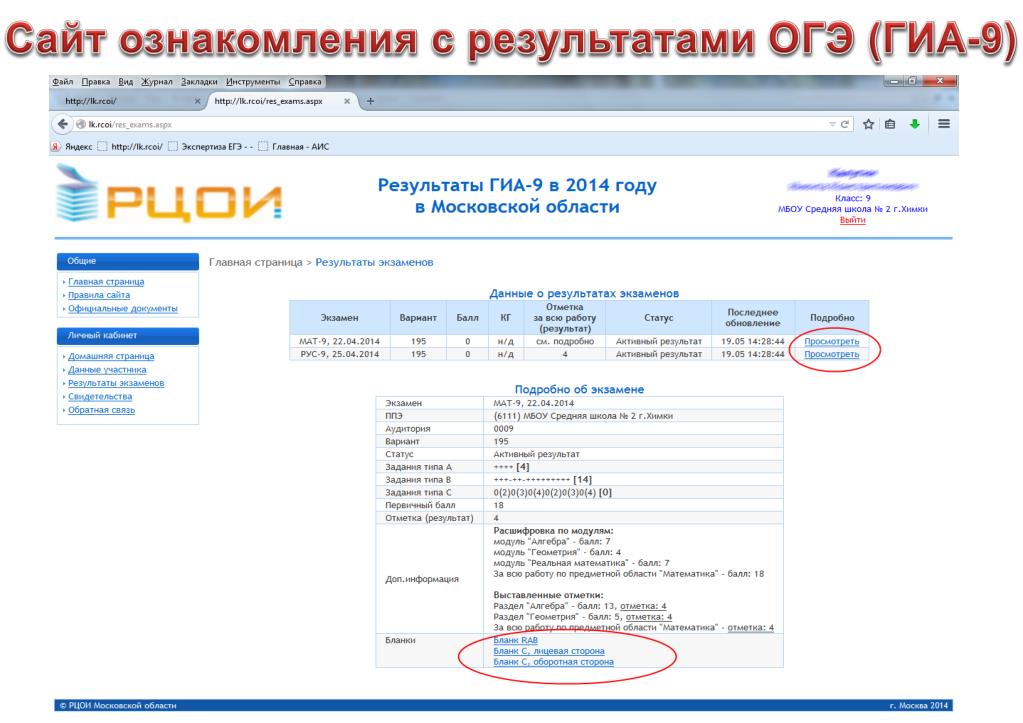This screenshot has height=723, width=1023.
Task: Reload the page with the refresh icon
Action: point(844,124)
